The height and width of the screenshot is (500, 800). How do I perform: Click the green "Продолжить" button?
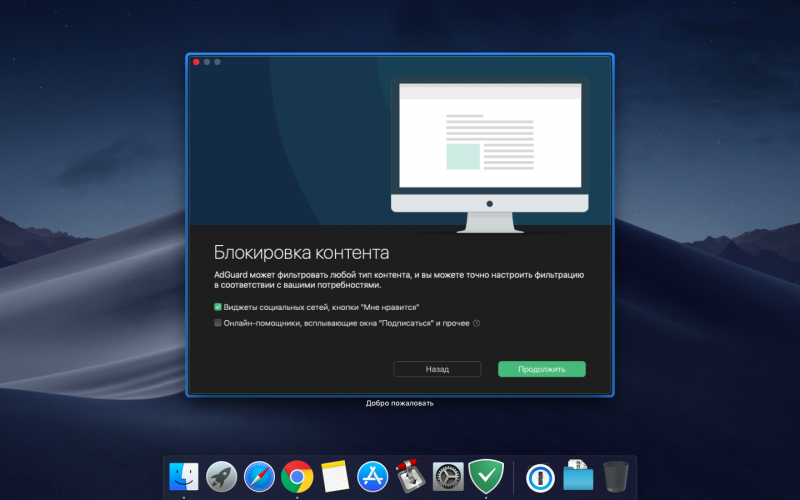542,369
